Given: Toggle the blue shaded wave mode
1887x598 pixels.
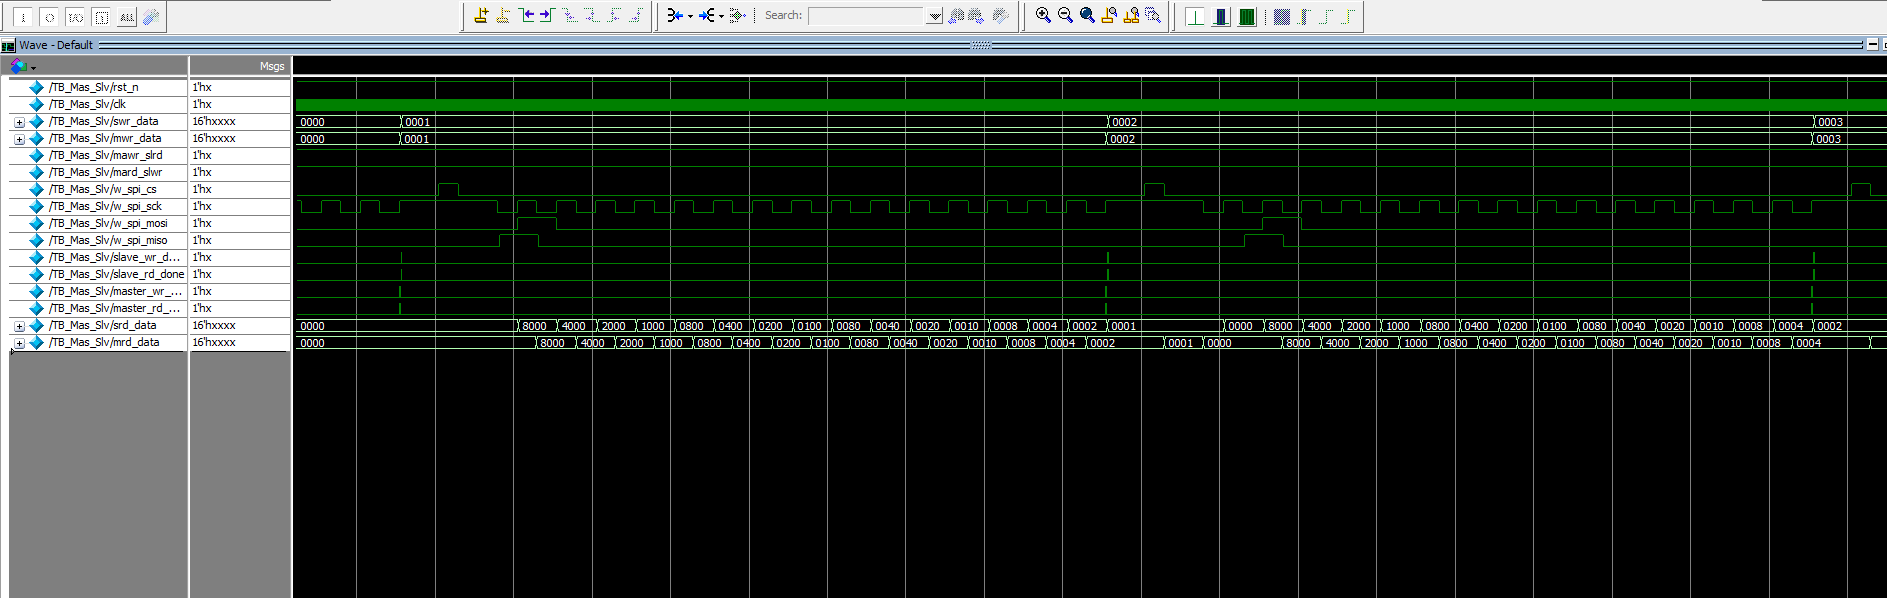Looking at the screenshot, I should [1282, 16].
